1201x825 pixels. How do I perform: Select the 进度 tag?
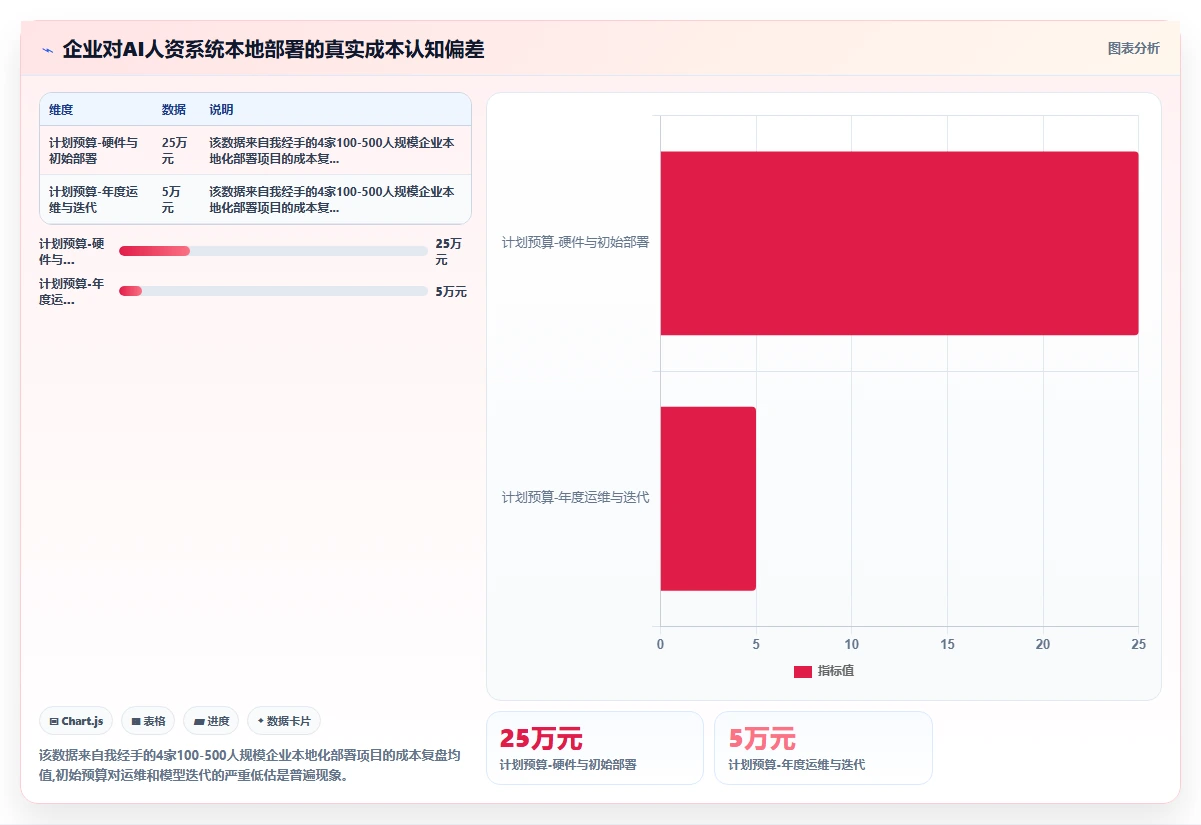tap(211, 721)
